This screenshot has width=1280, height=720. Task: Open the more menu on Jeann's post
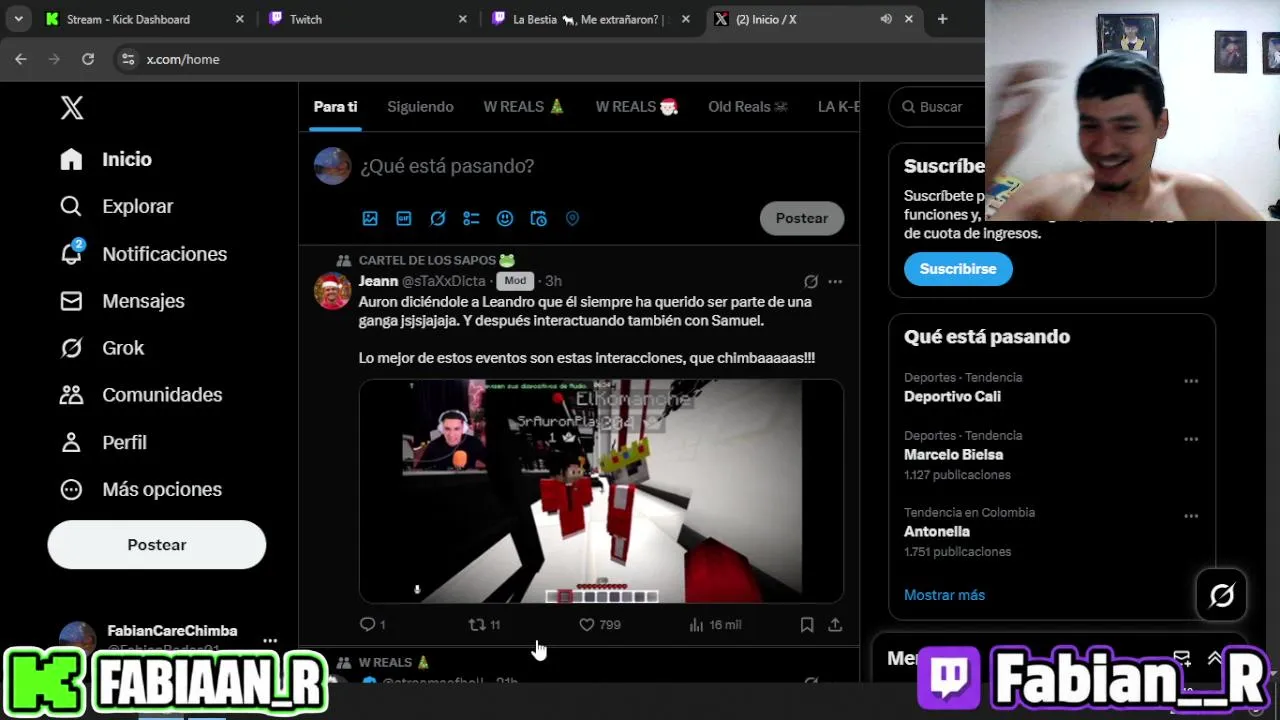coord(835,281)
